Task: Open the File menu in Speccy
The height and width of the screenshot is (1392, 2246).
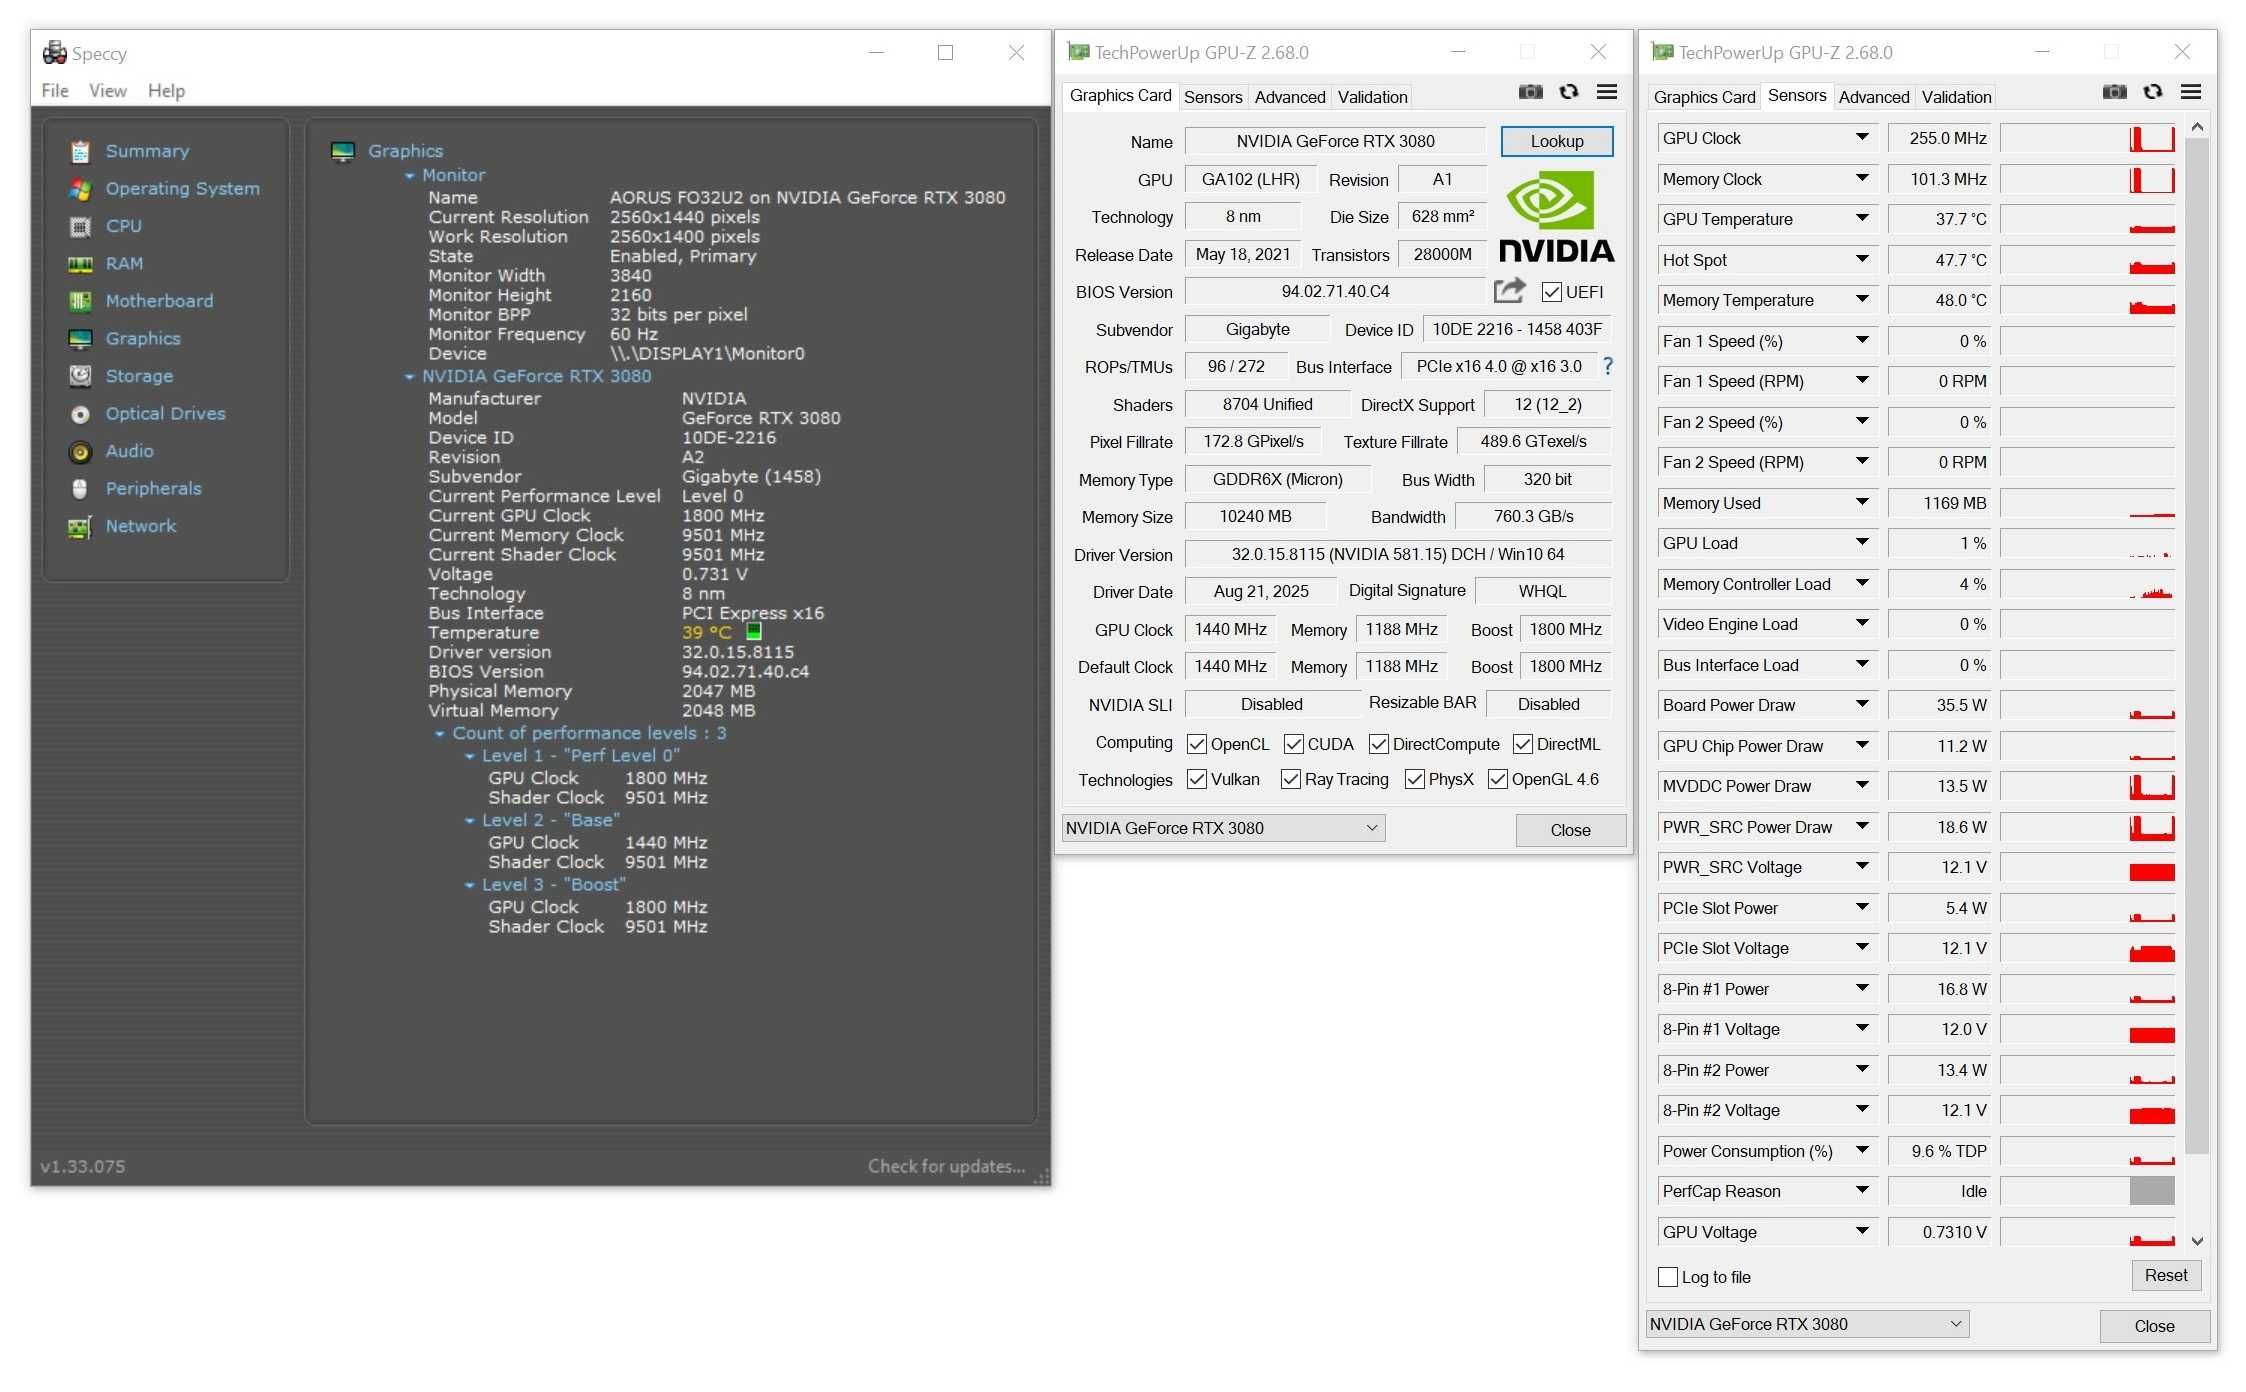Action: click(55, 91)
